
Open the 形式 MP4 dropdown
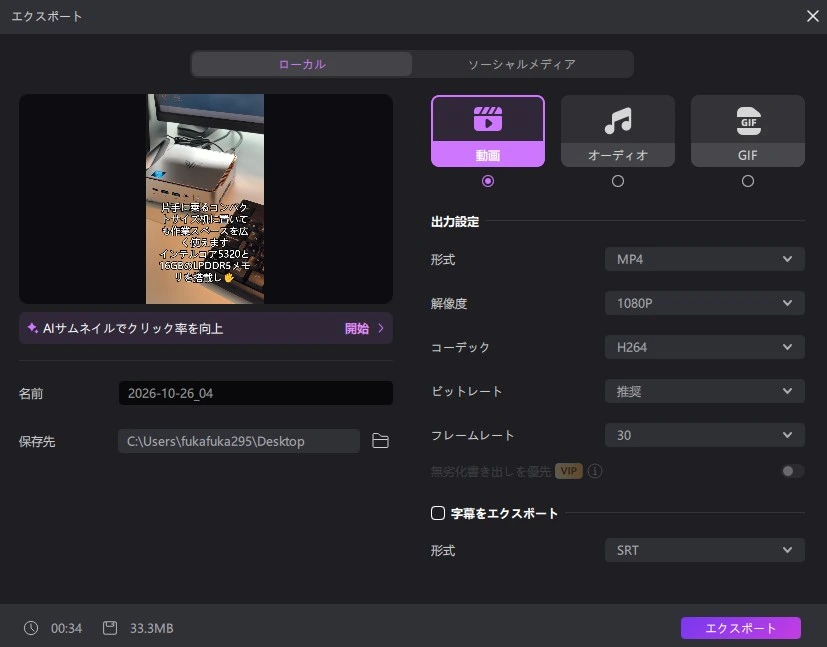click(x=705, y=259)
